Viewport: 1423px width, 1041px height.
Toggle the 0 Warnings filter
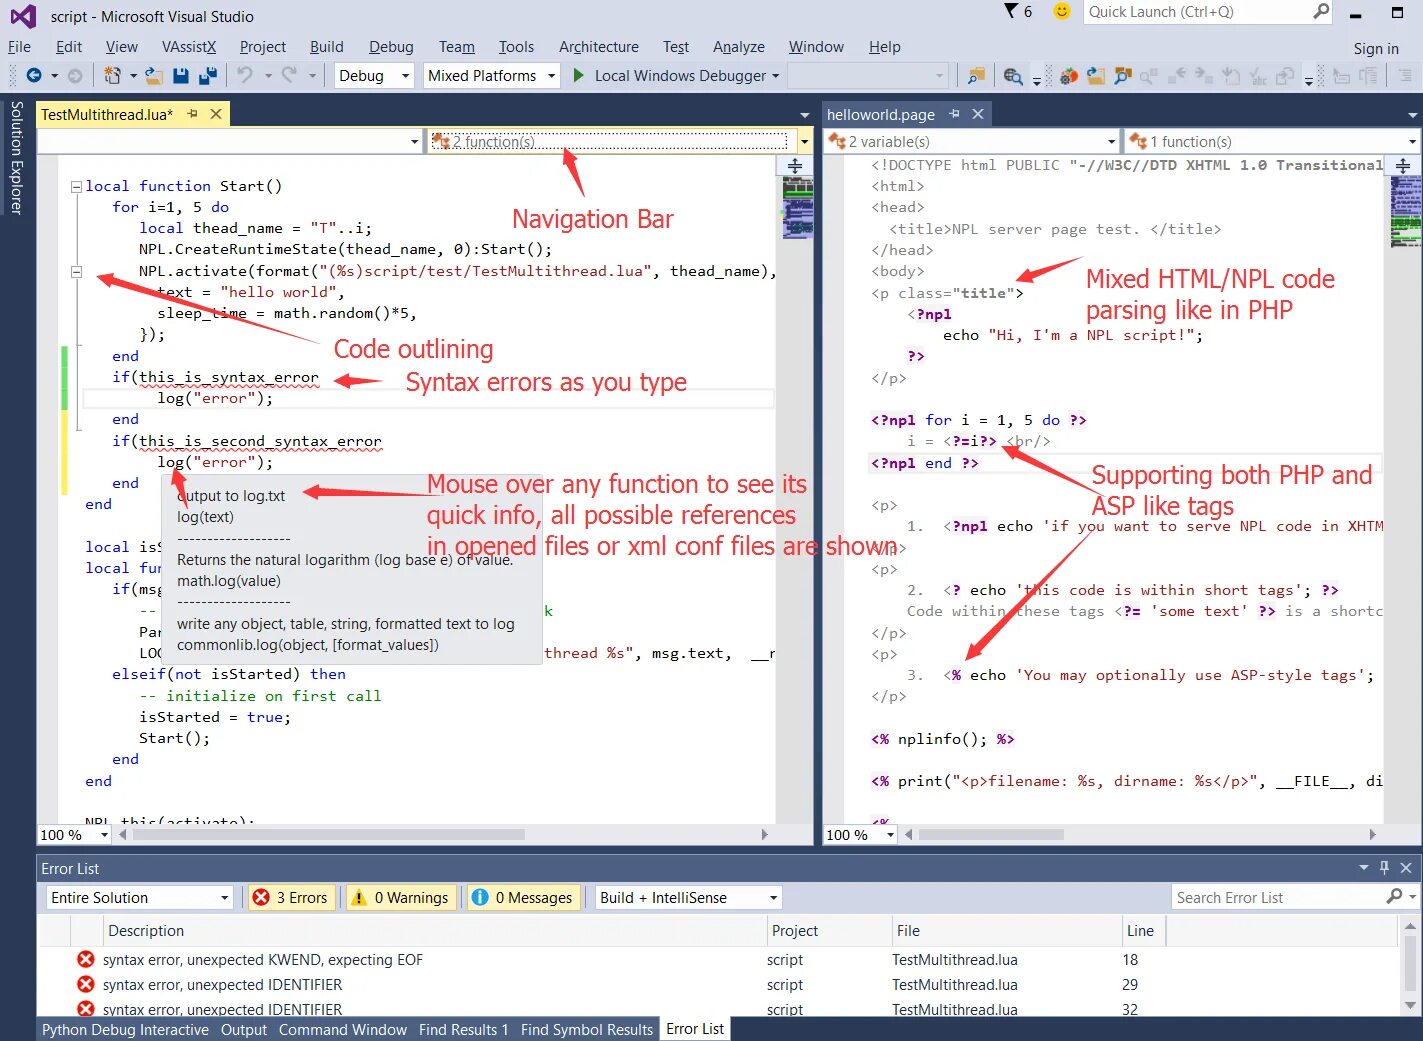pyautogui.click(x=401, y=898)
